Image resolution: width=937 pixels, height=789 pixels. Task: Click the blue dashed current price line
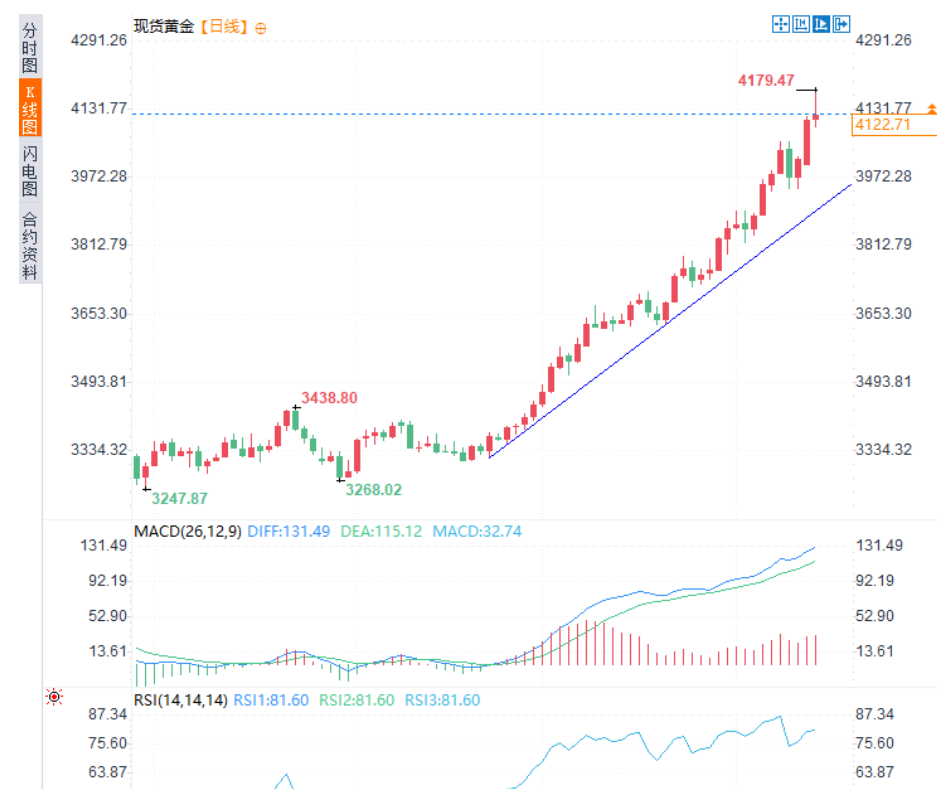pyautogui.click(x=450, y=114)
